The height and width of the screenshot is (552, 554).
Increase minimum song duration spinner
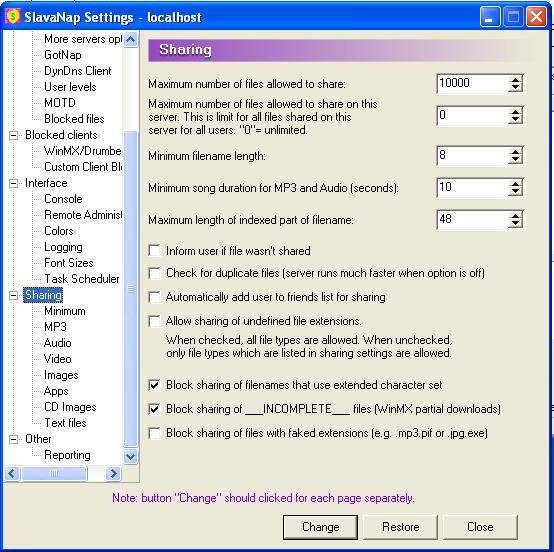pos(515,183)
